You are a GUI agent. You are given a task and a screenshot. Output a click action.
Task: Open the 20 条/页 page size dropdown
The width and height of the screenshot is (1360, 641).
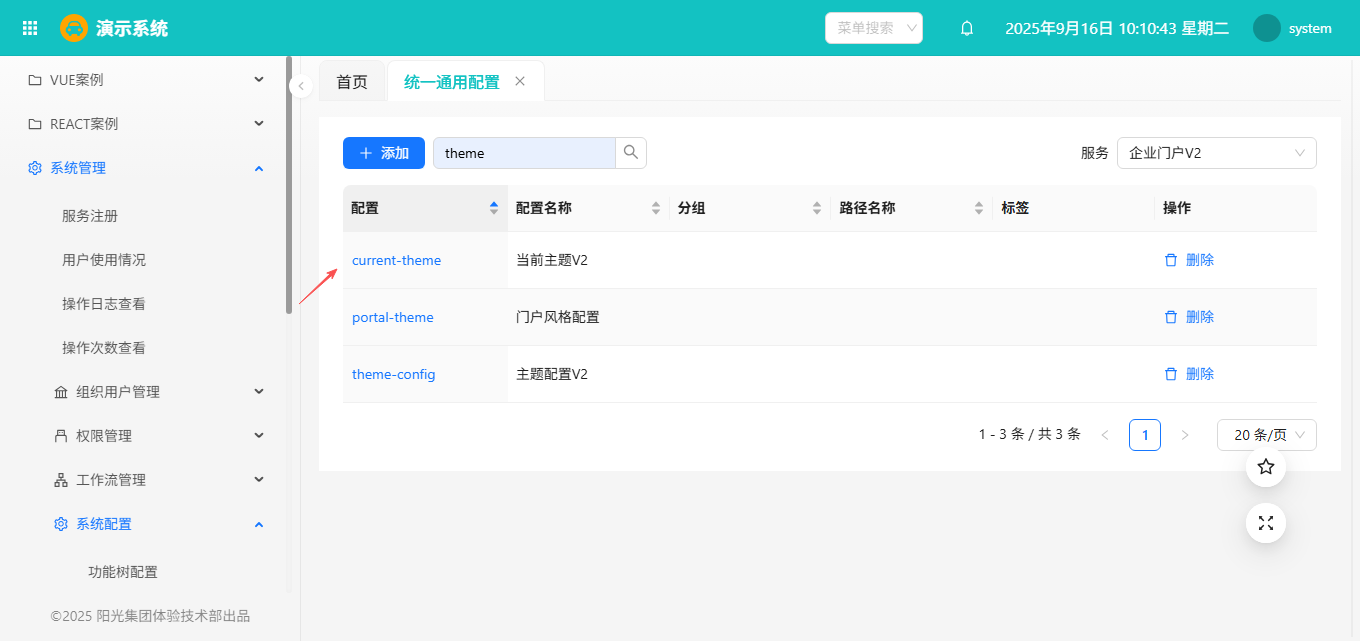click(x=1266, y=435)
